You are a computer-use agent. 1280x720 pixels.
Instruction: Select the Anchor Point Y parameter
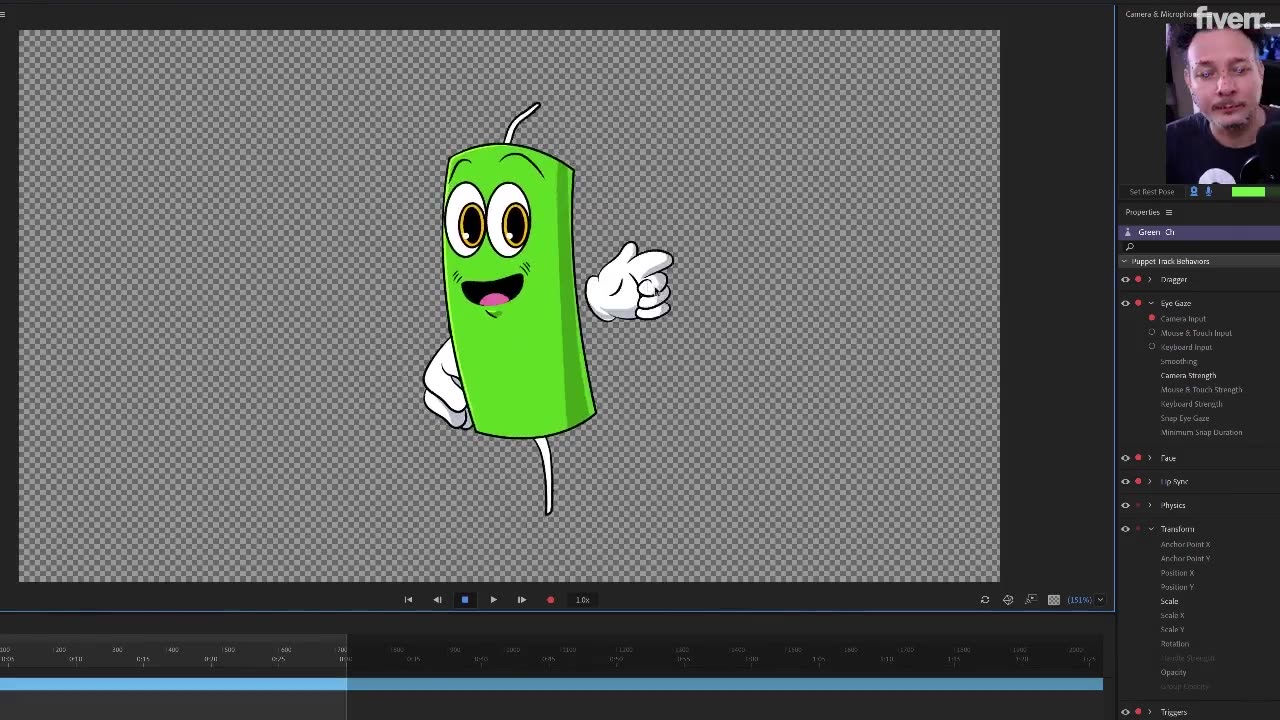click(1185, 558)
